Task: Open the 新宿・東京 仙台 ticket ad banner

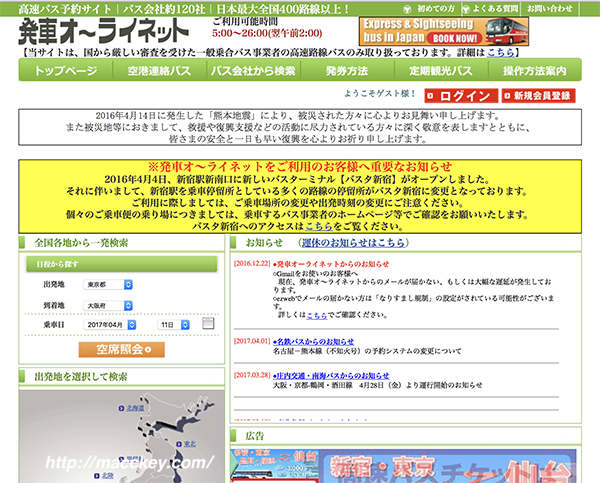Action: [448, 466]
